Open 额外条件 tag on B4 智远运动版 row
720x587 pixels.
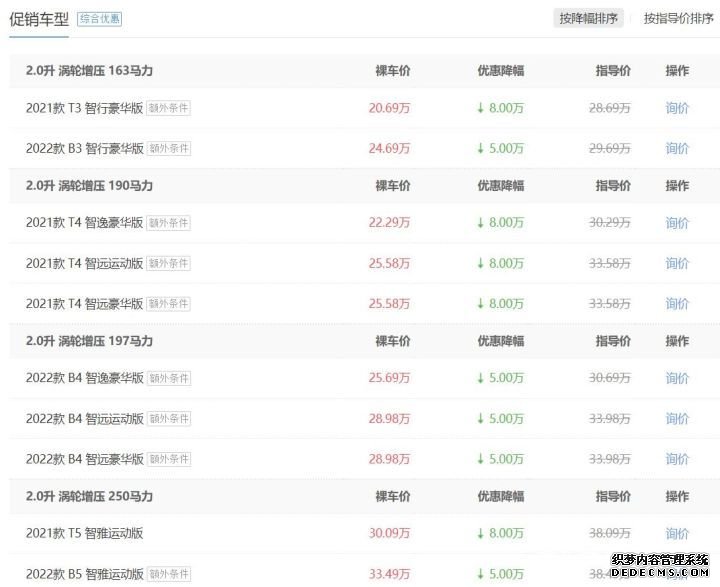tap(169, 418)
